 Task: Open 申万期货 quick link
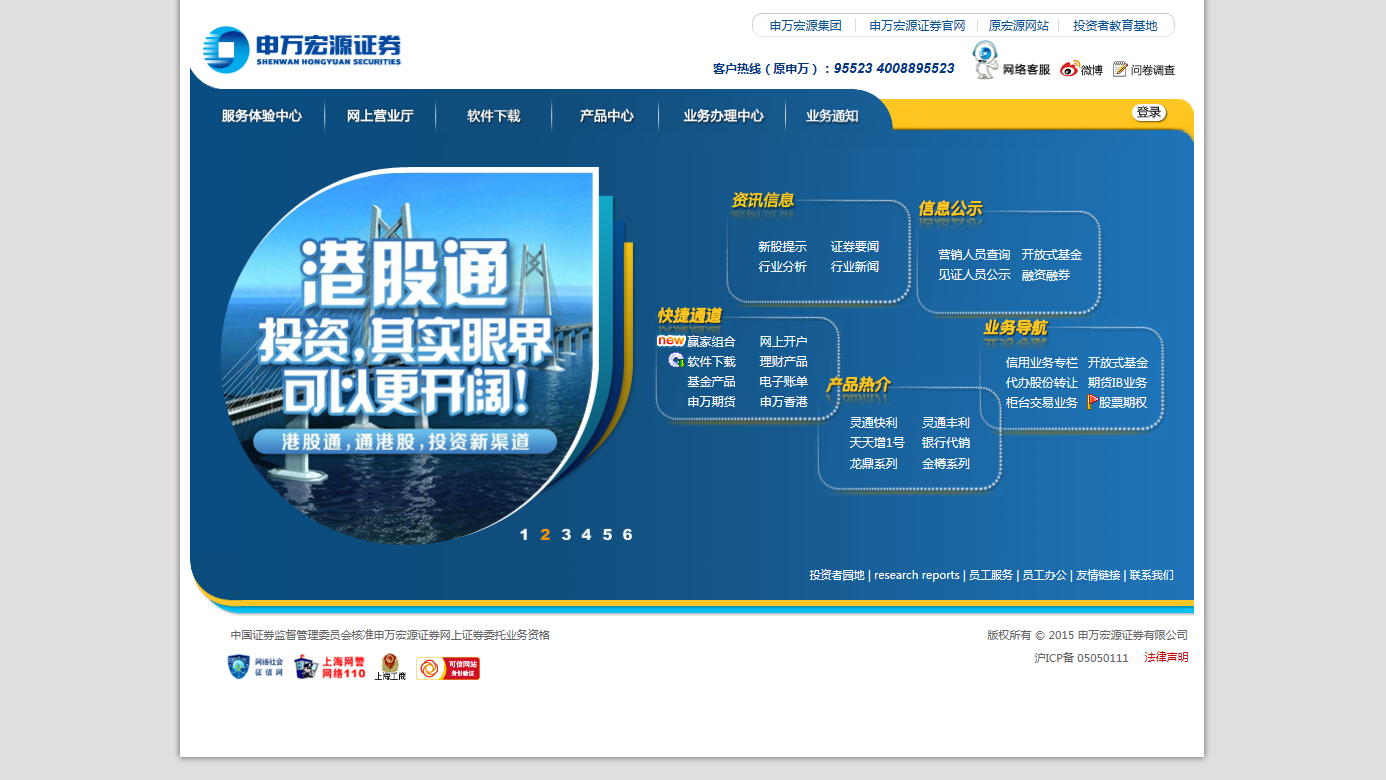point(711,402)
